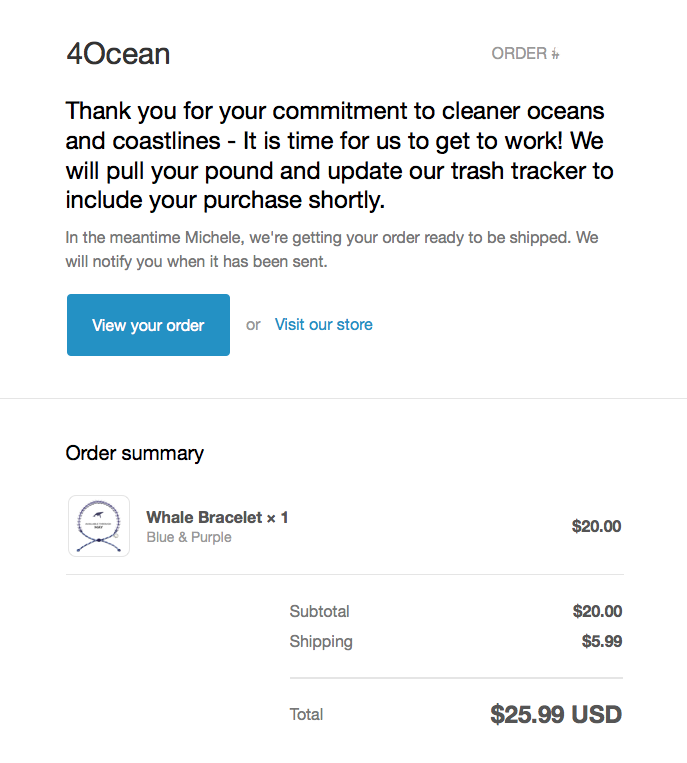This screenshot has height=763, width=687.
Task: Select the ORDER # label
Action: 525,54
